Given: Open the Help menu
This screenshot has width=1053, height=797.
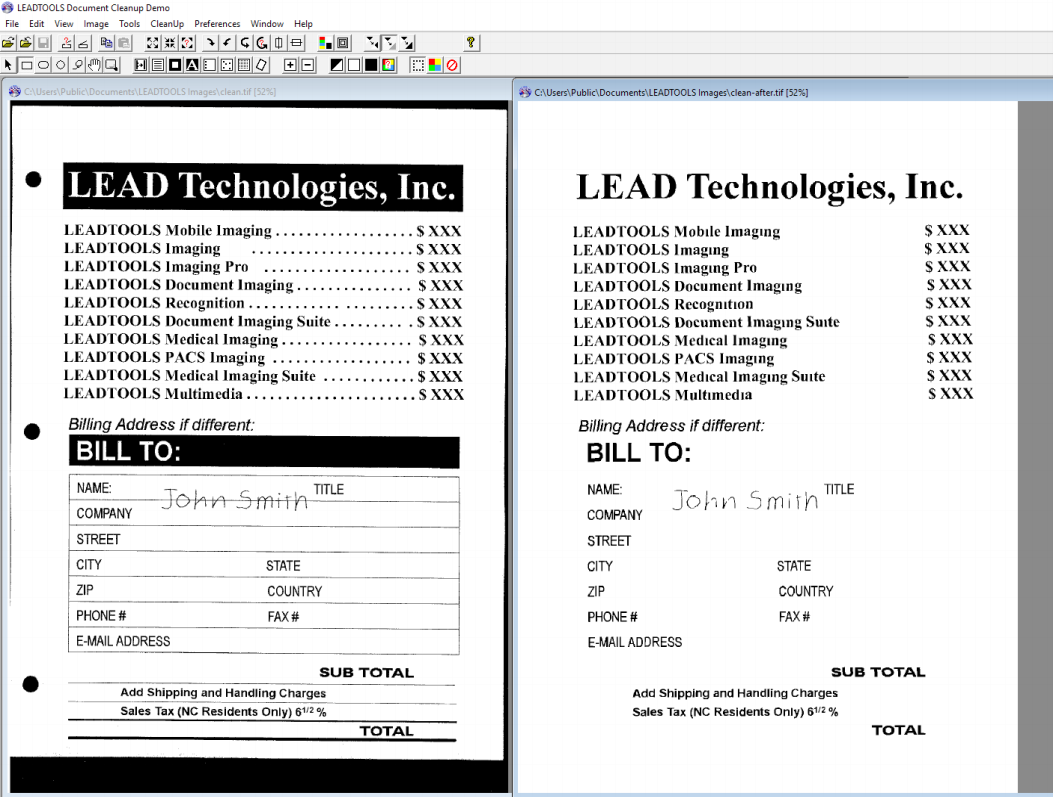Looking at the screenshot, I should click(304, 24).
